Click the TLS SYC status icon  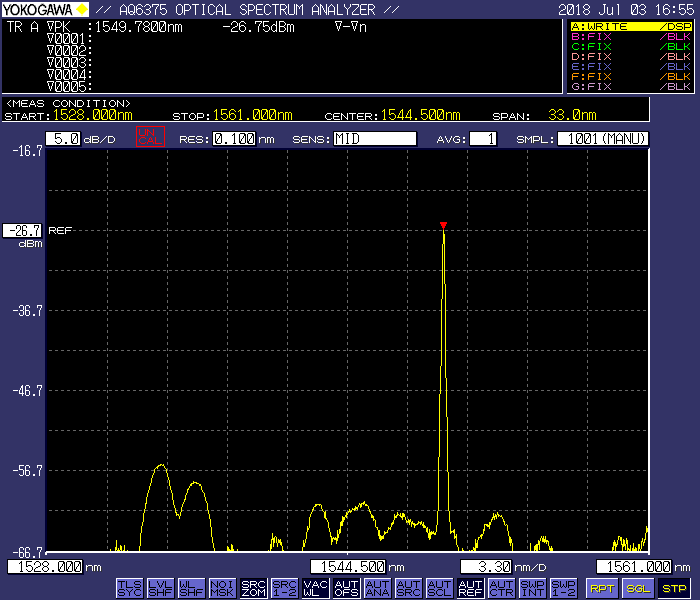pos(130,588)
